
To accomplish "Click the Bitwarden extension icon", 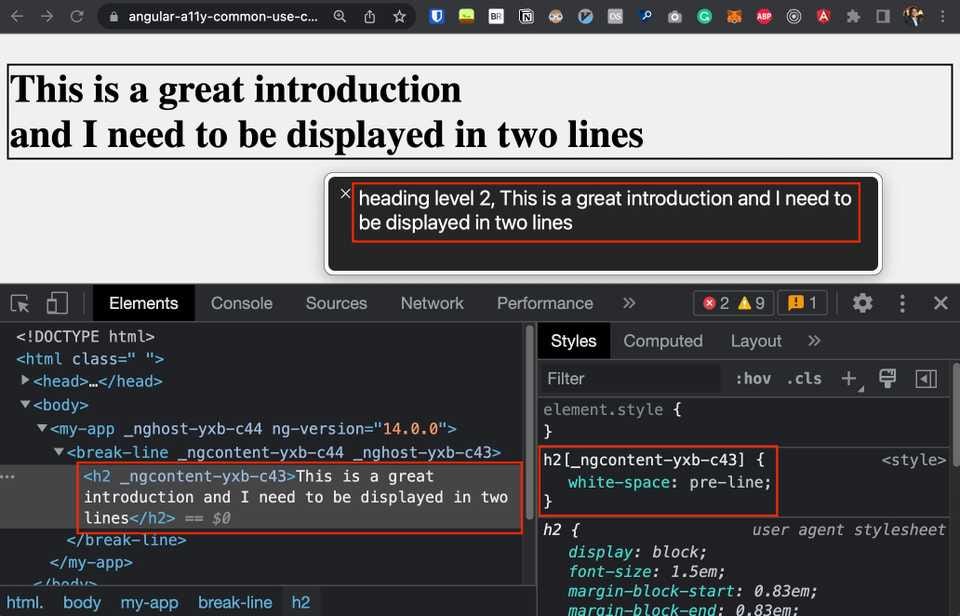I will (438, 16).
